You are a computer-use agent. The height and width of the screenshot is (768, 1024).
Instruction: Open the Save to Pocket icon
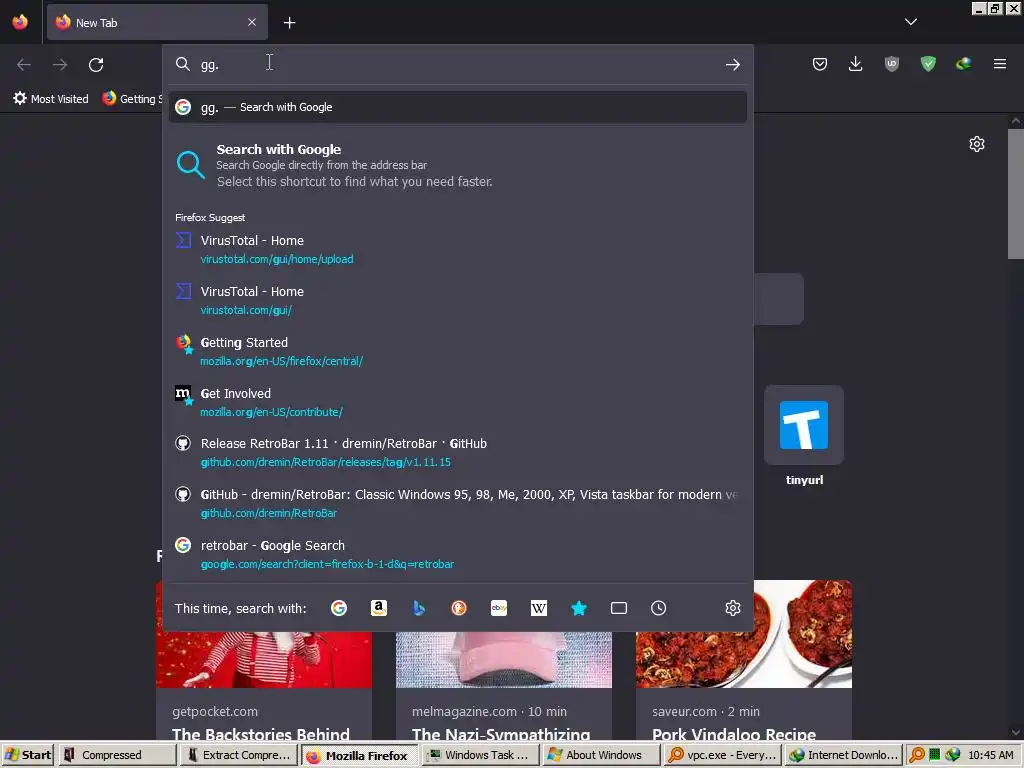(820, 64)
